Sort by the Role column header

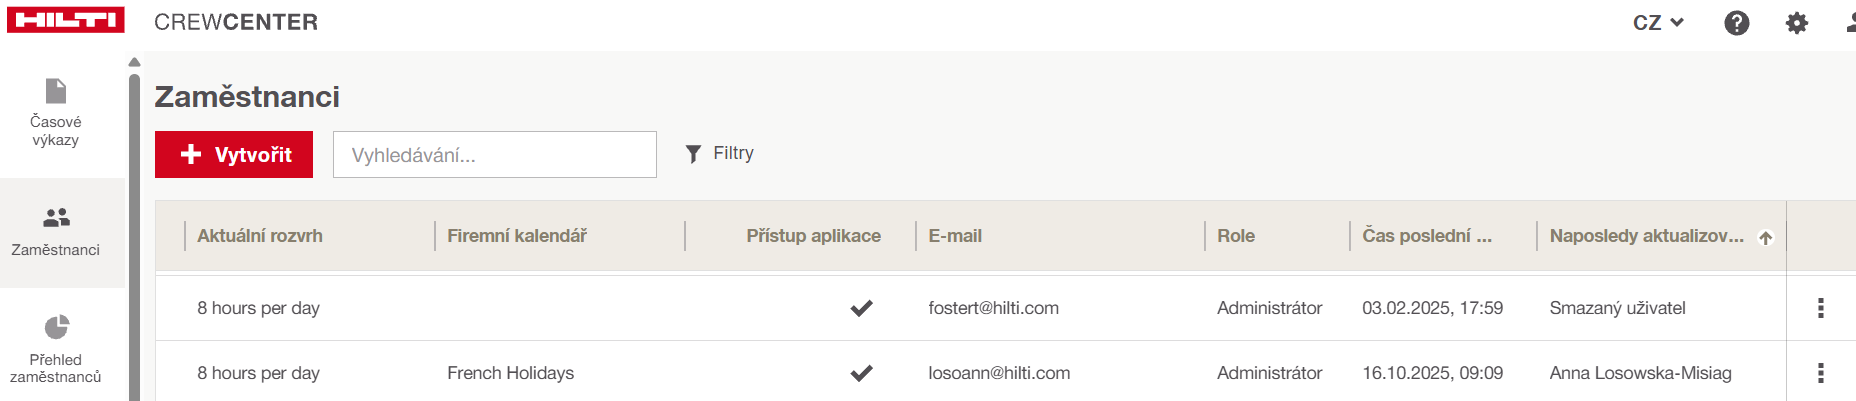point(1236,236)
